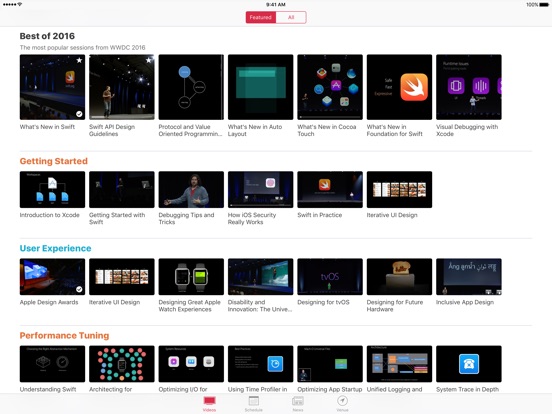Open Debugging Tips and Tricks thumbnail

click(x=191, y=189)
